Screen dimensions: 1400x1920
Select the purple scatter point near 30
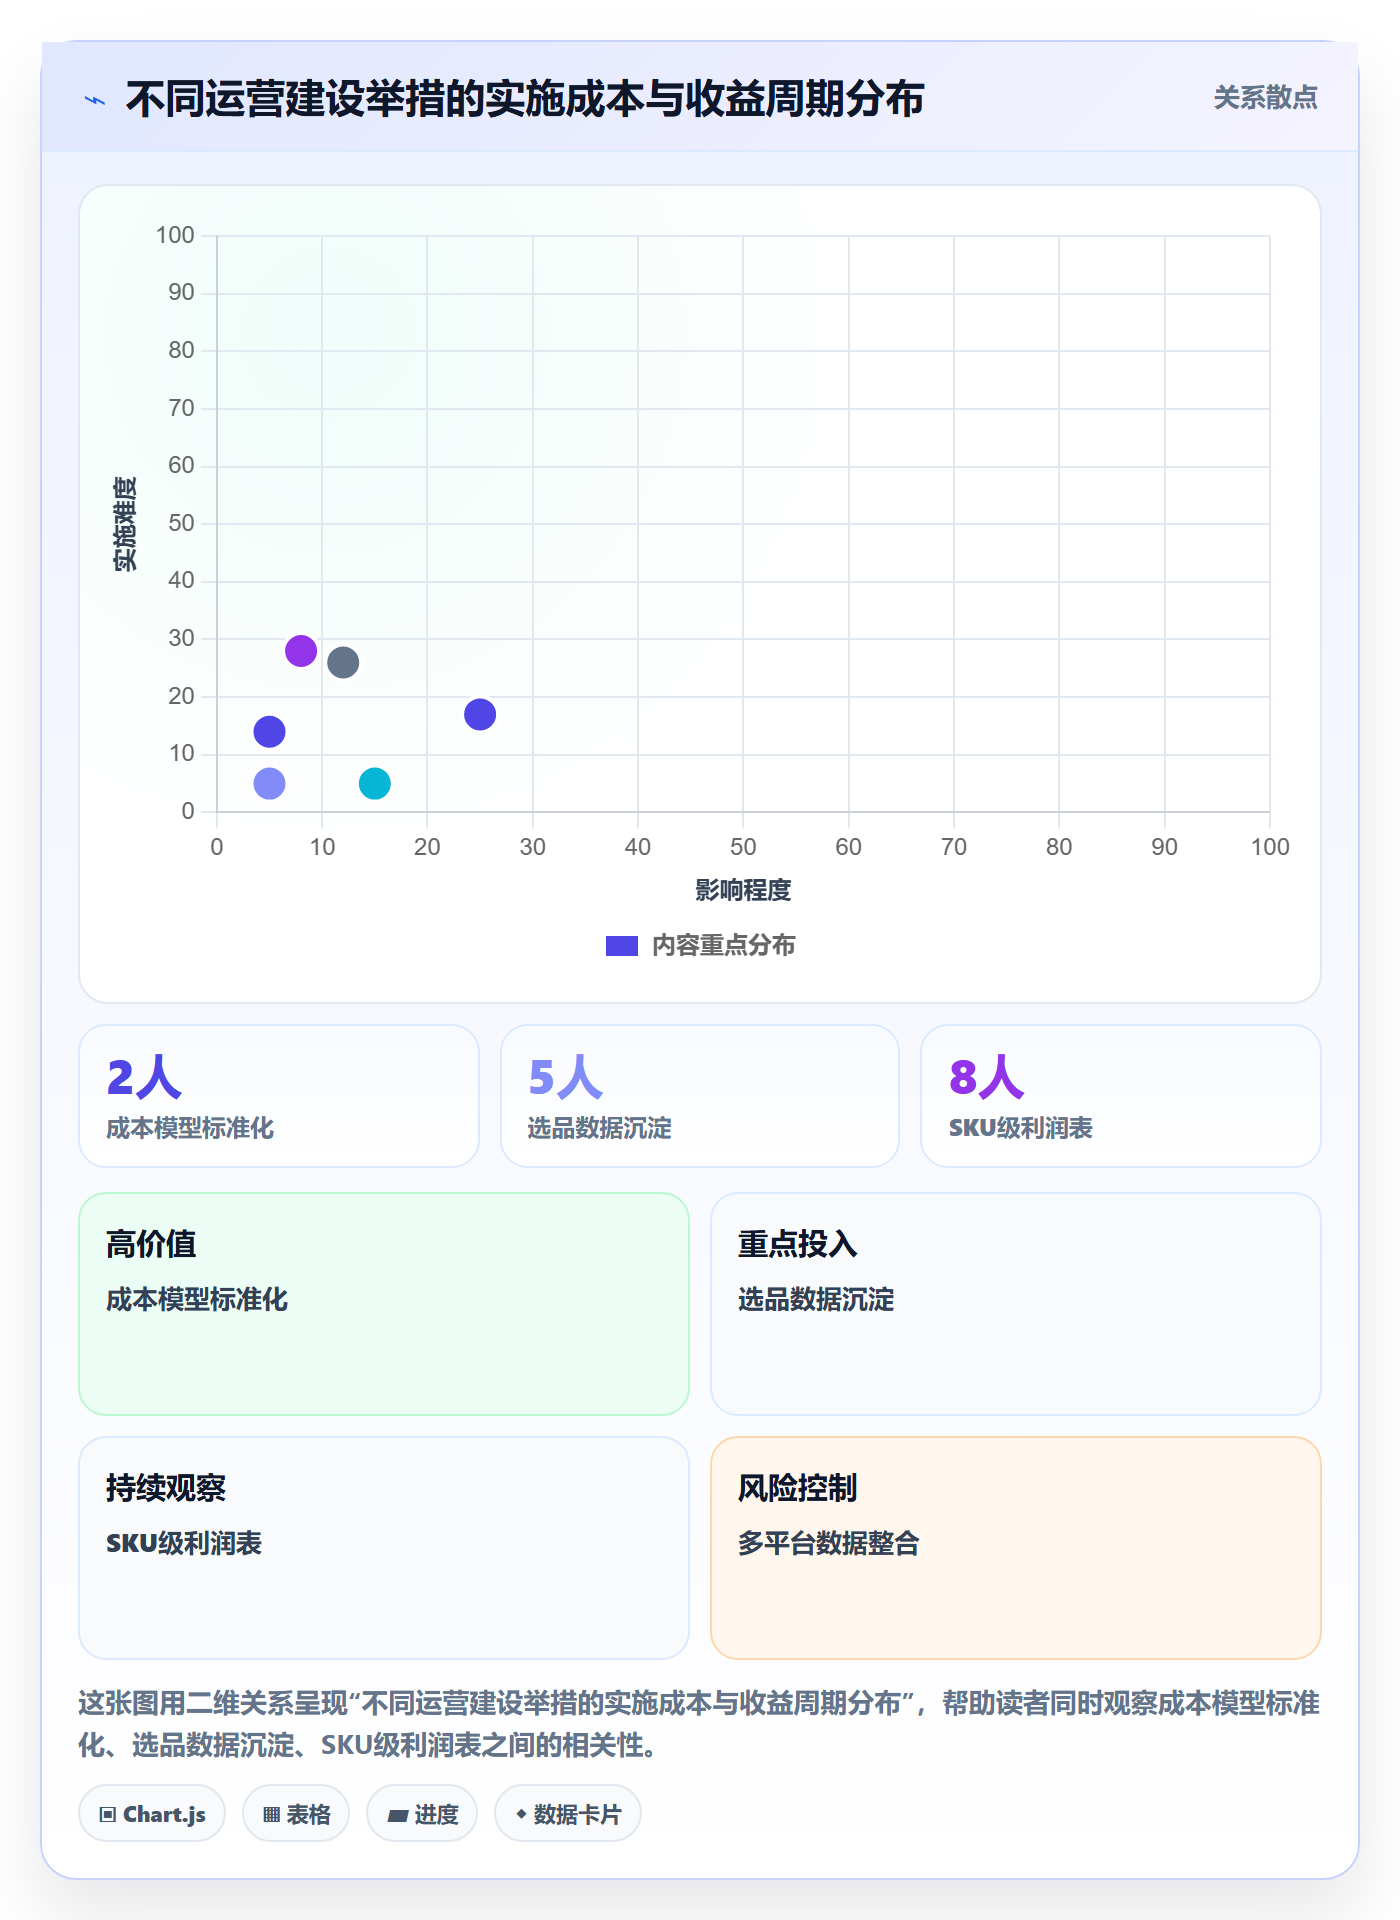point(301,651)
